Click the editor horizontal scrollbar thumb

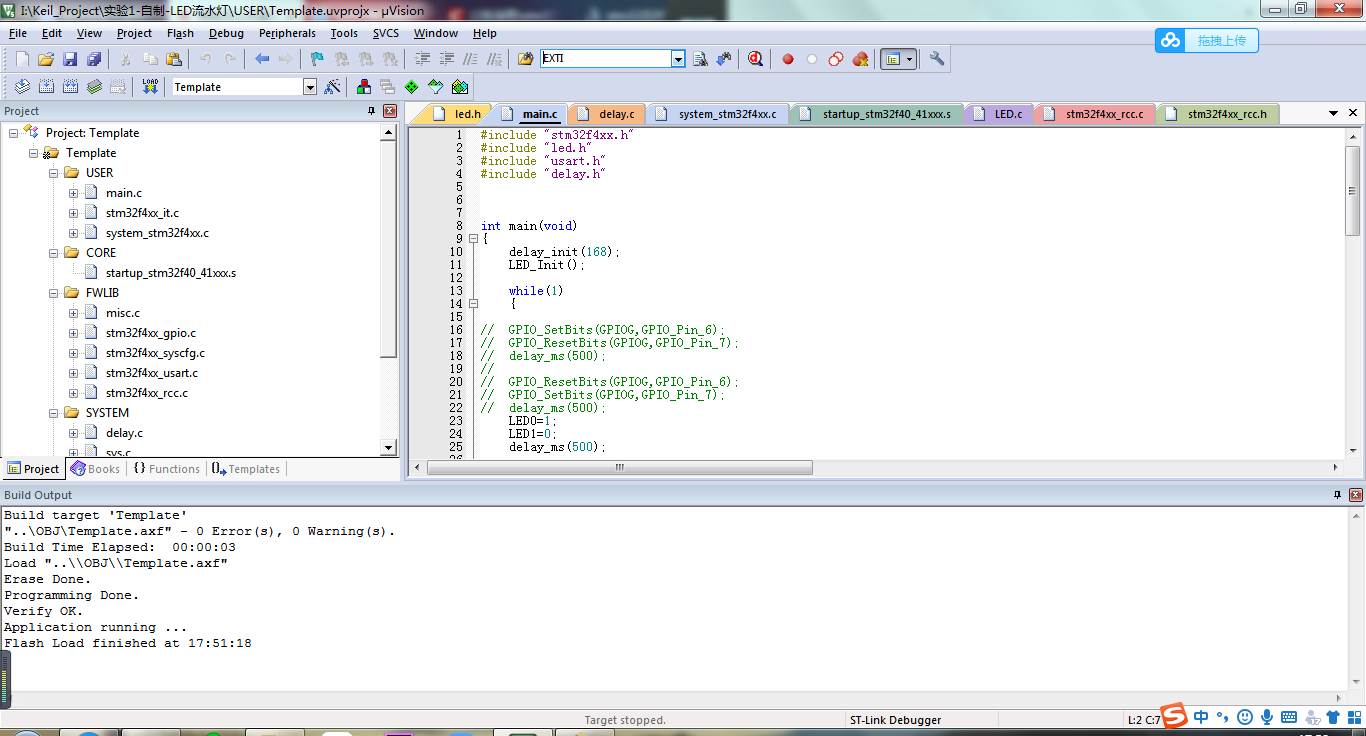[620, 468]
